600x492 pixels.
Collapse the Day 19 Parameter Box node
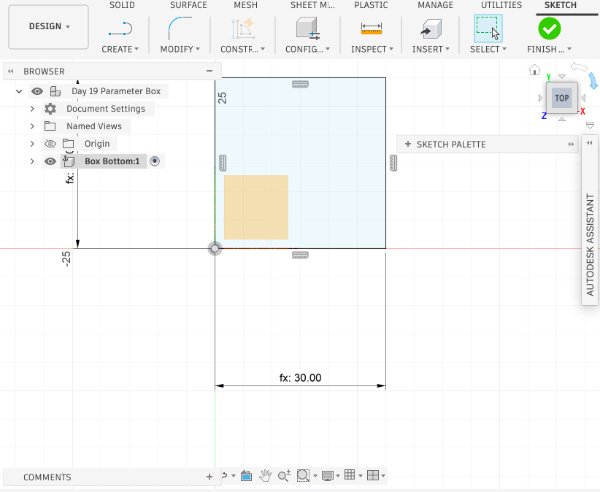(19, 91)
